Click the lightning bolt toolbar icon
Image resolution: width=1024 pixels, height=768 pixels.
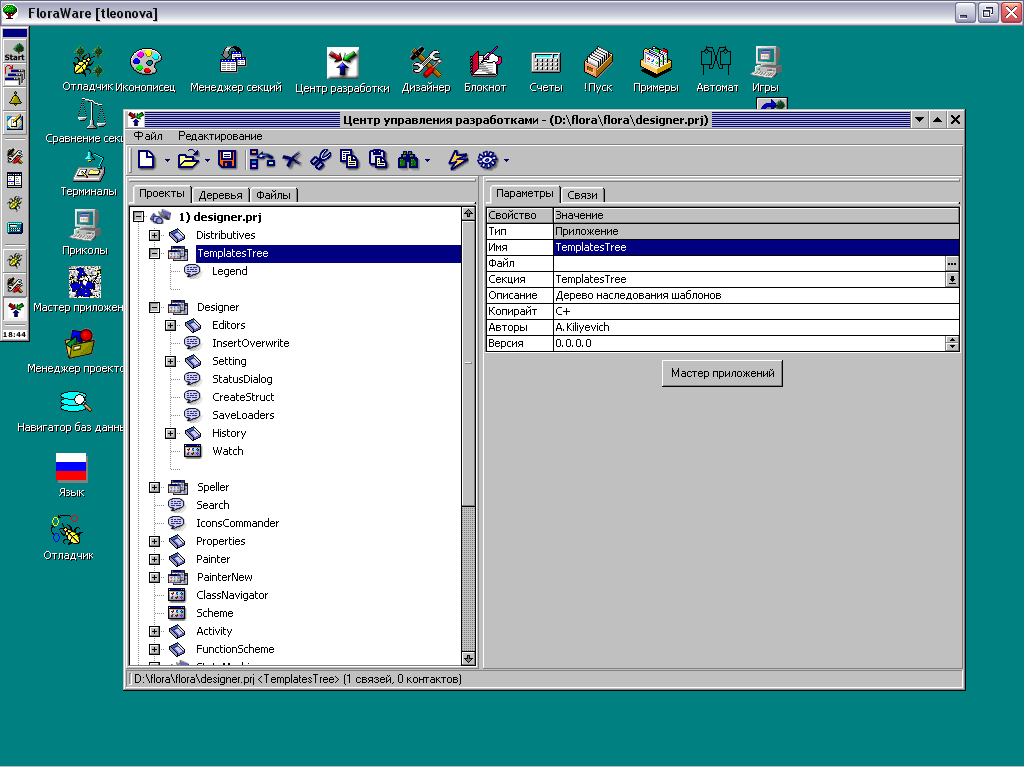tap(457, 159)
